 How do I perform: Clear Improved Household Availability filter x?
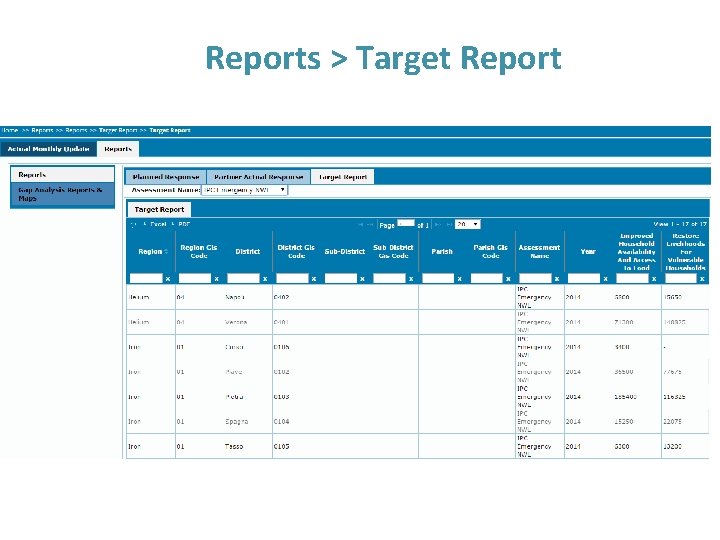(x=654, y=279)
